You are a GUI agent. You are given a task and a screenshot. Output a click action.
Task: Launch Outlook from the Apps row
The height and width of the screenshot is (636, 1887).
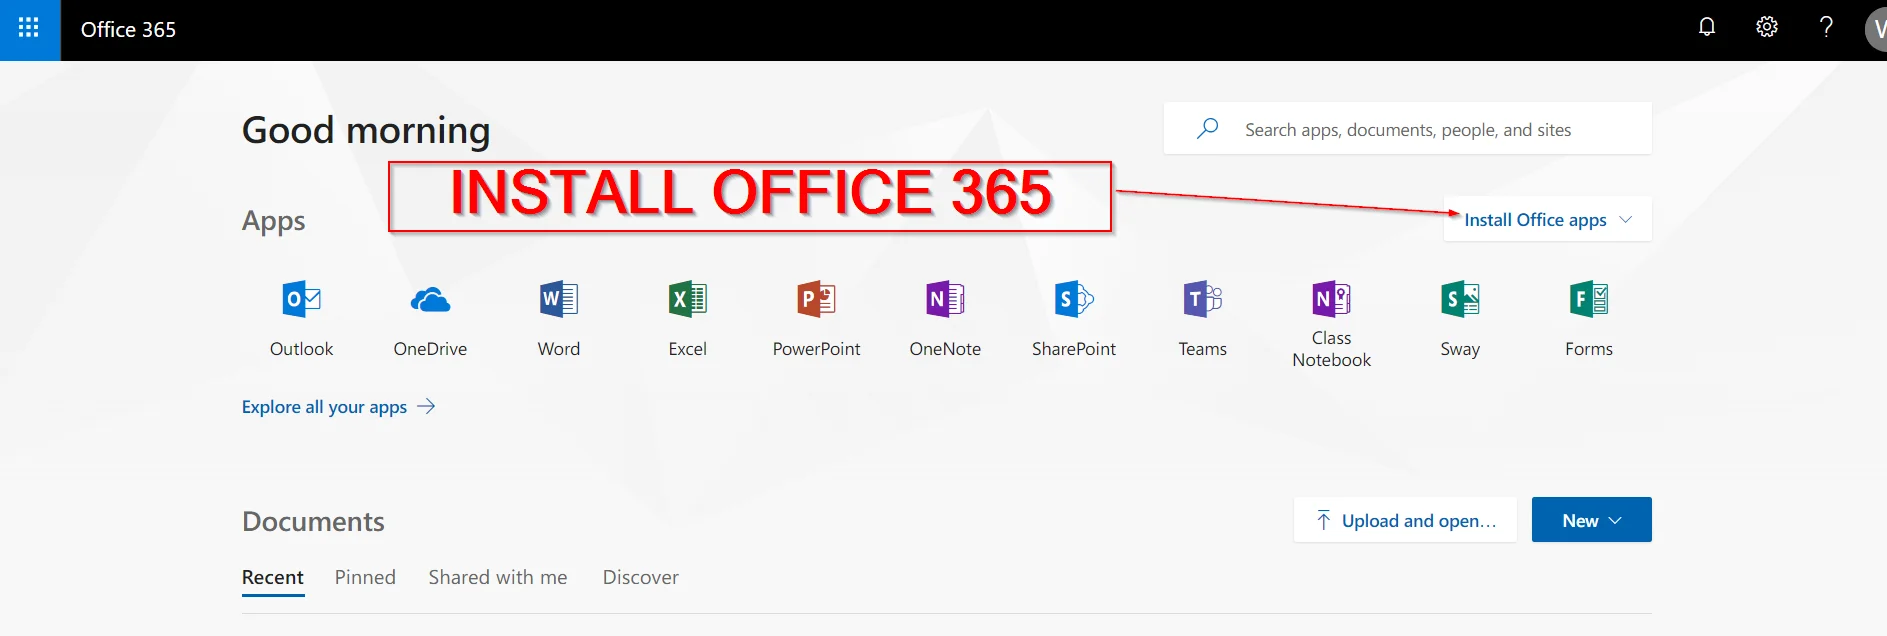point(301,319)
